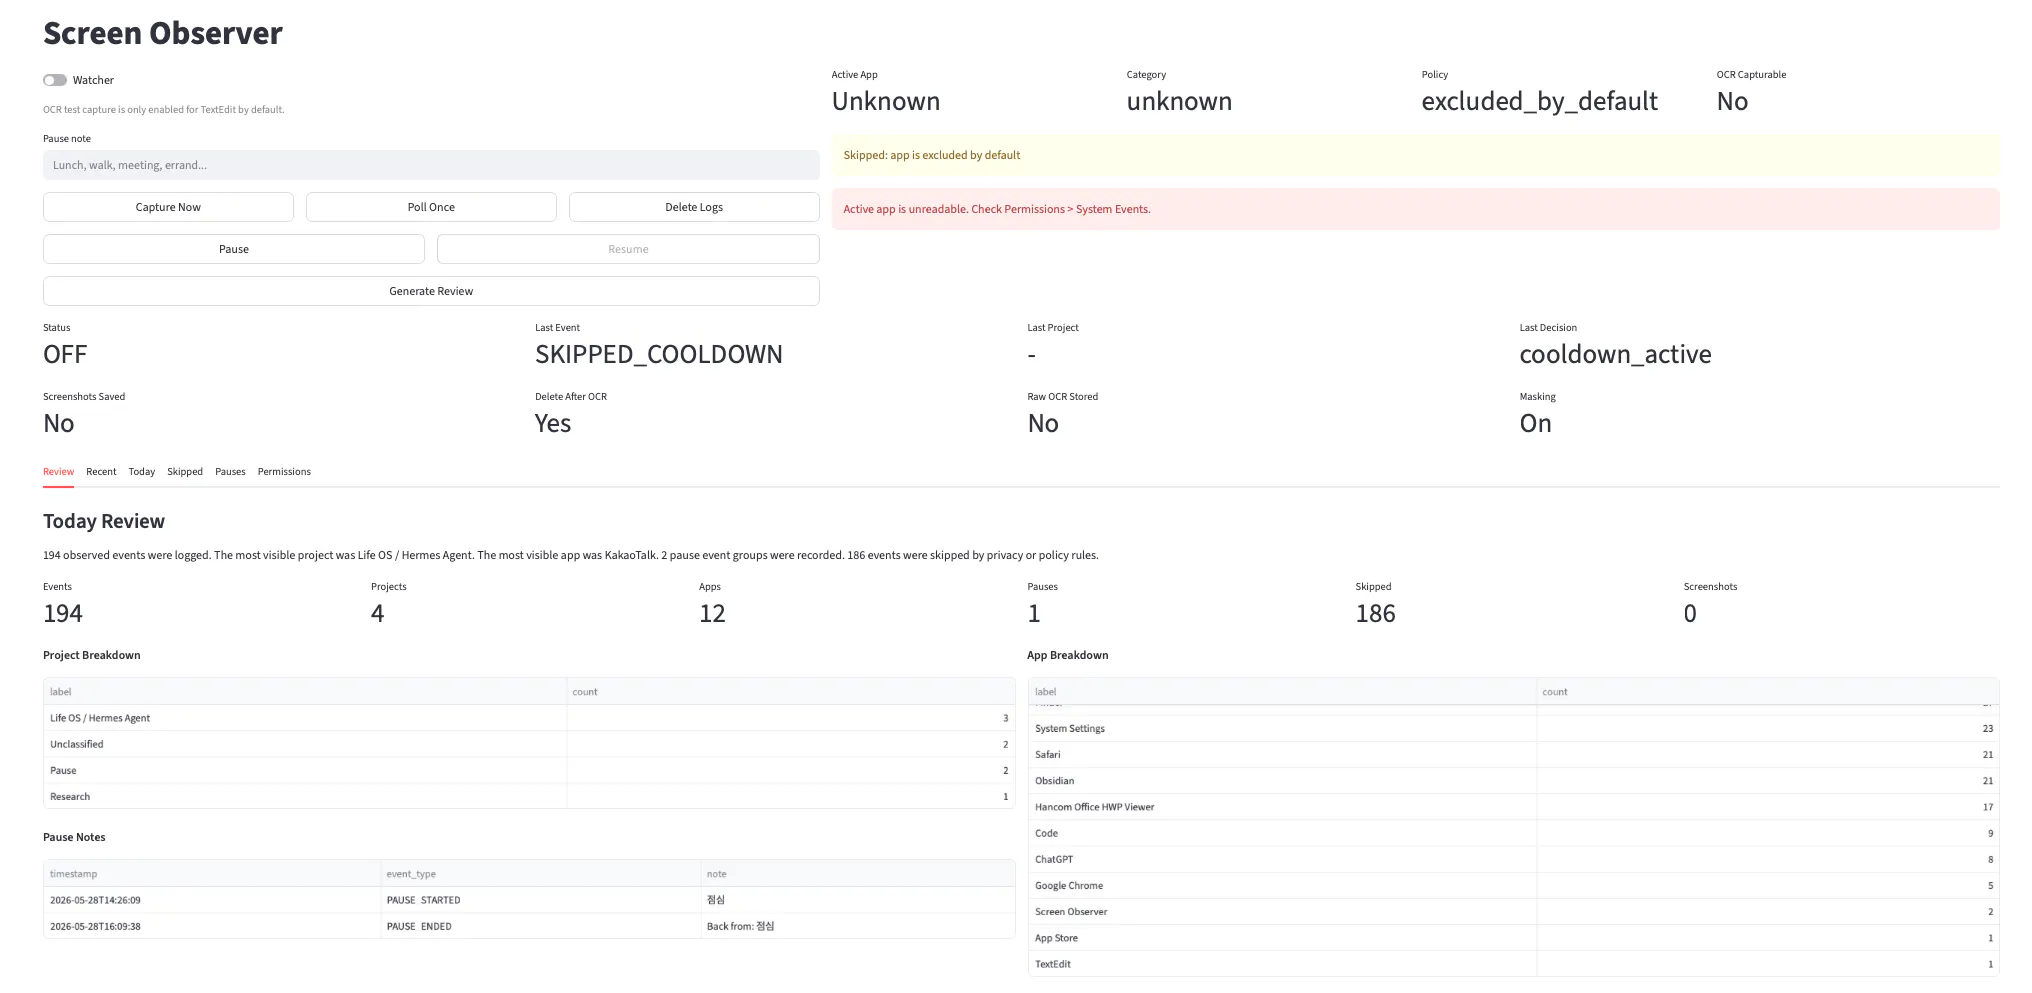Click the 2026-05-28T16:09:38 timestamp cell
This screenshot has height=993, width=2032.
(x=212, y=926)
